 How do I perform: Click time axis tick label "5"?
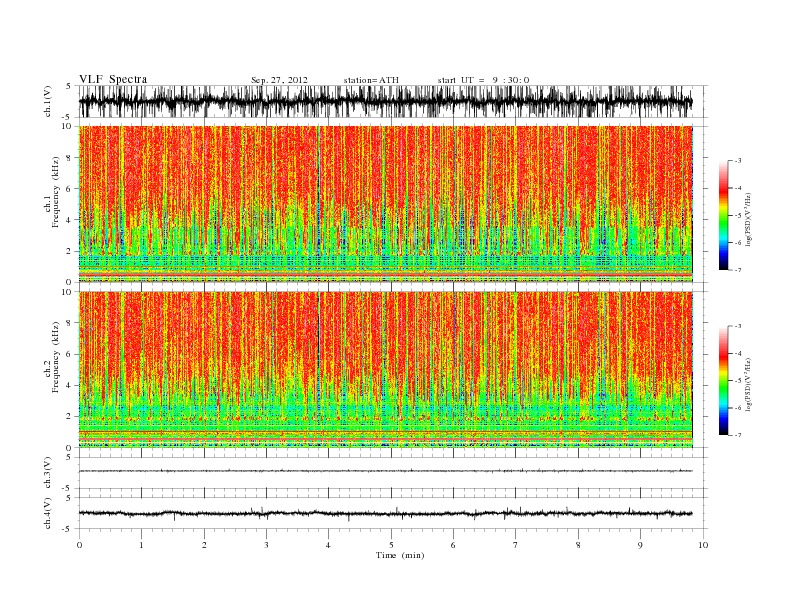click(391, 545)
